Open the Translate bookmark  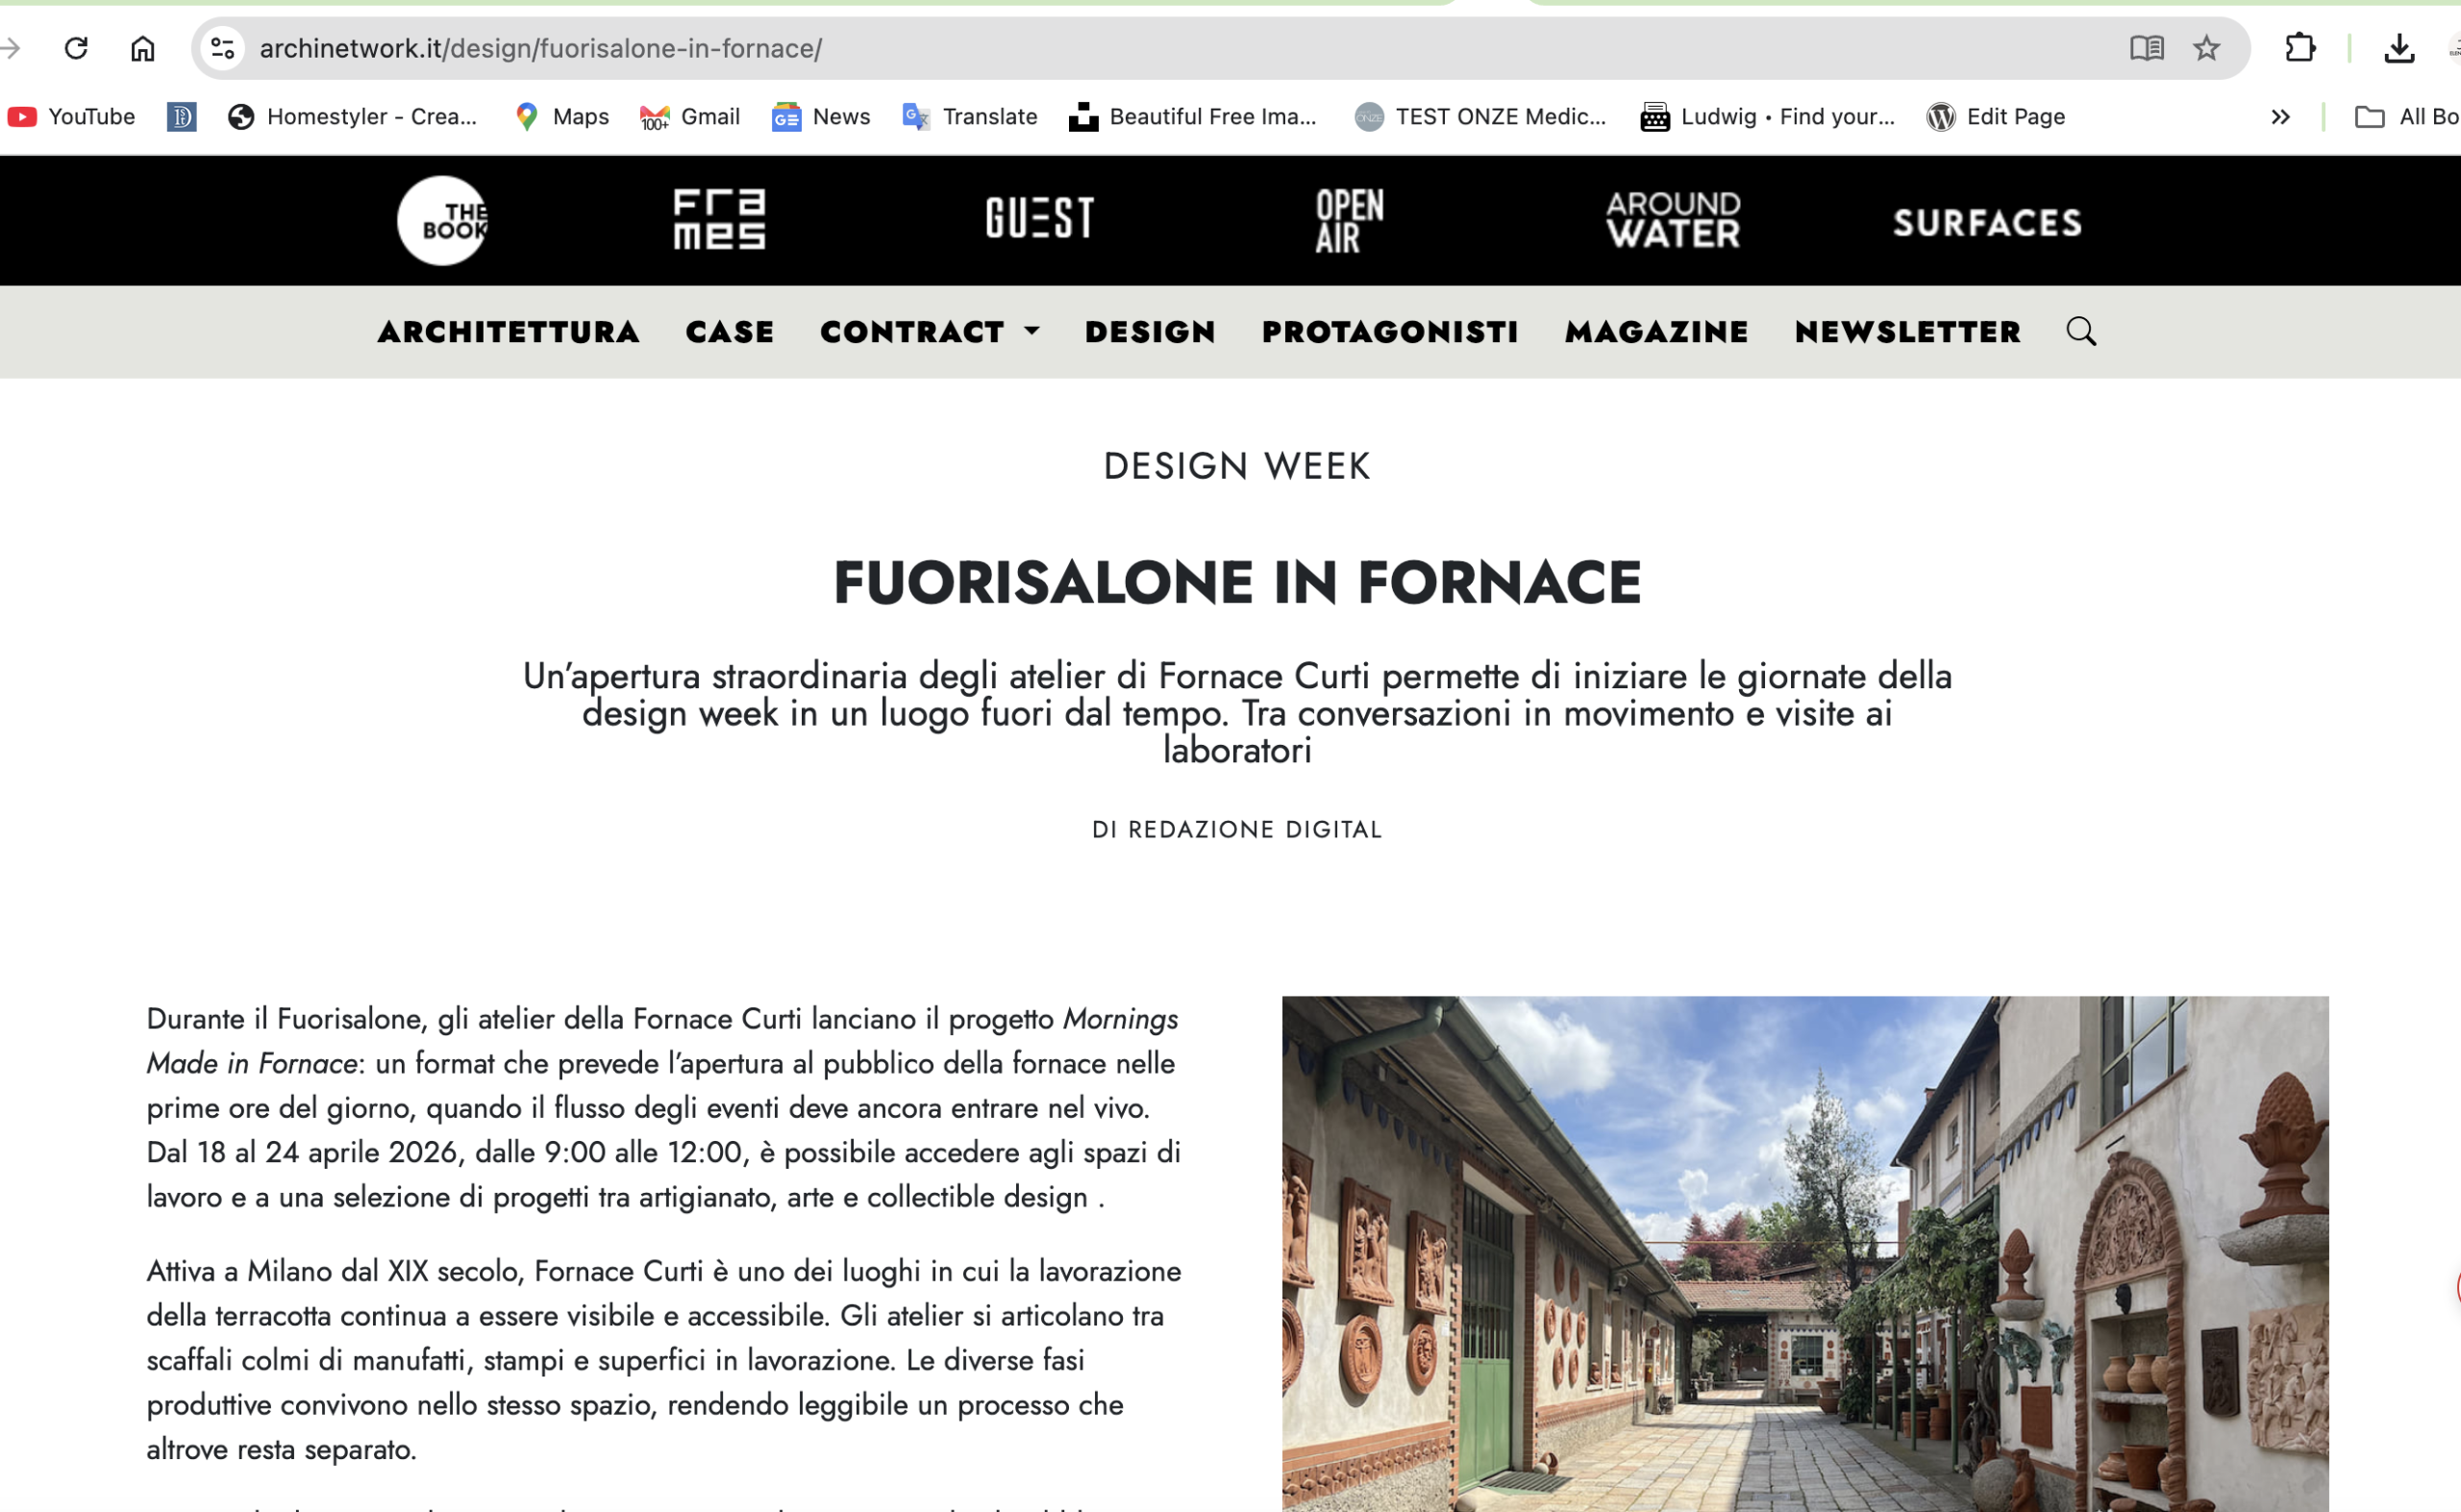(970, 117)
